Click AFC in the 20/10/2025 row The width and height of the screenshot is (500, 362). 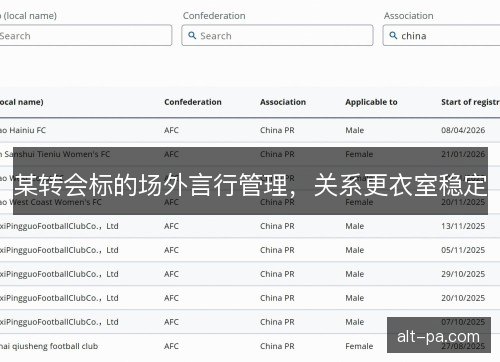click(x=171, y=298)
